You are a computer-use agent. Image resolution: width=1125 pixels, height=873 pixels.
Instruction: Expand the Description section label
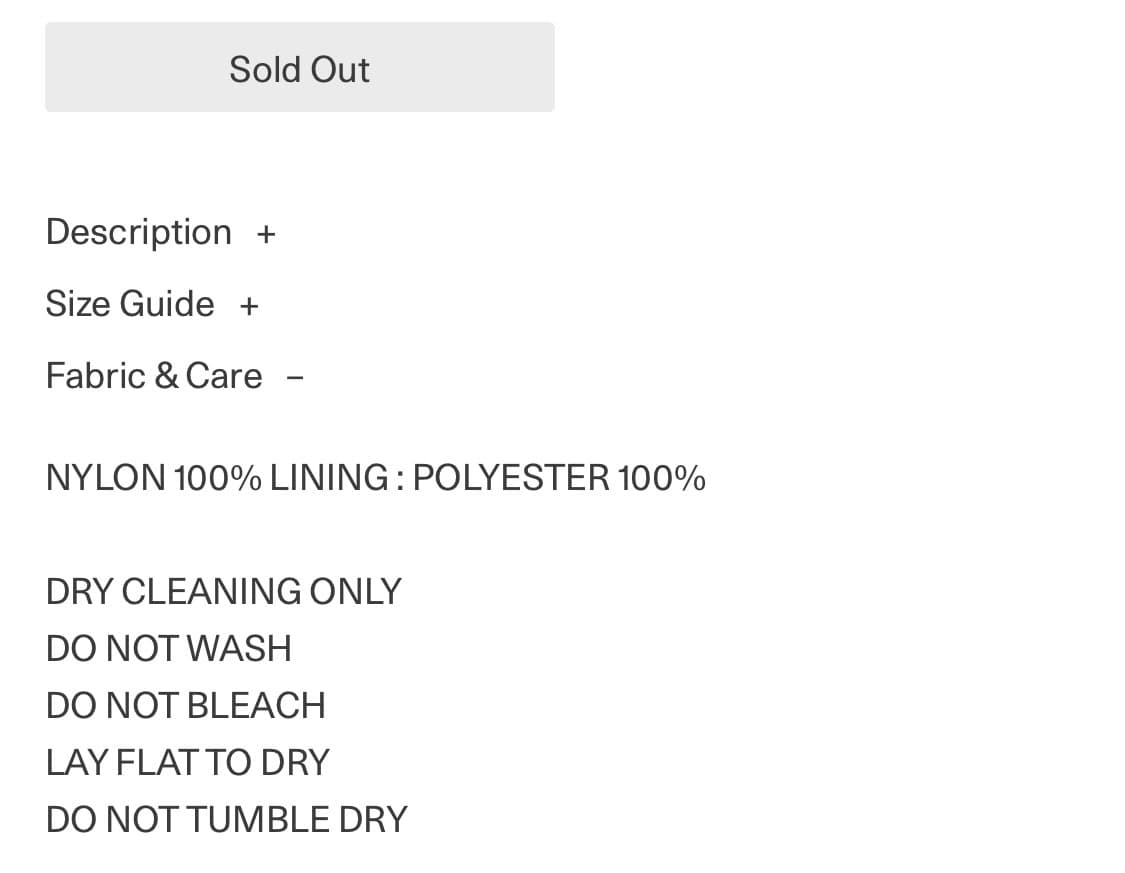pos(138,232)
